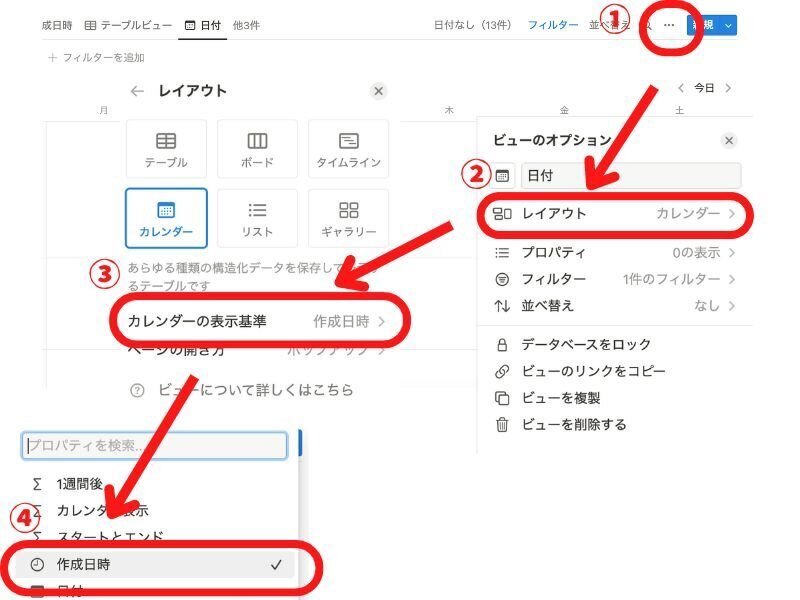Screen dimensions: 800x600
Task: Open the プロパティ option row
Action: click(614, 253)
